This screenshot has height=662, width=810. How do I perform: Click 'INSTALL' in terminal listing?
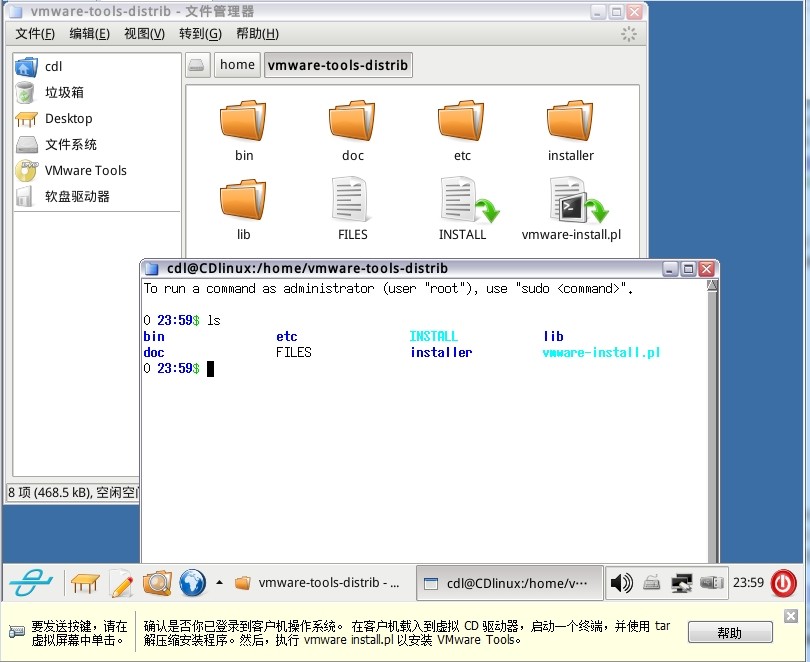[433, 337]
